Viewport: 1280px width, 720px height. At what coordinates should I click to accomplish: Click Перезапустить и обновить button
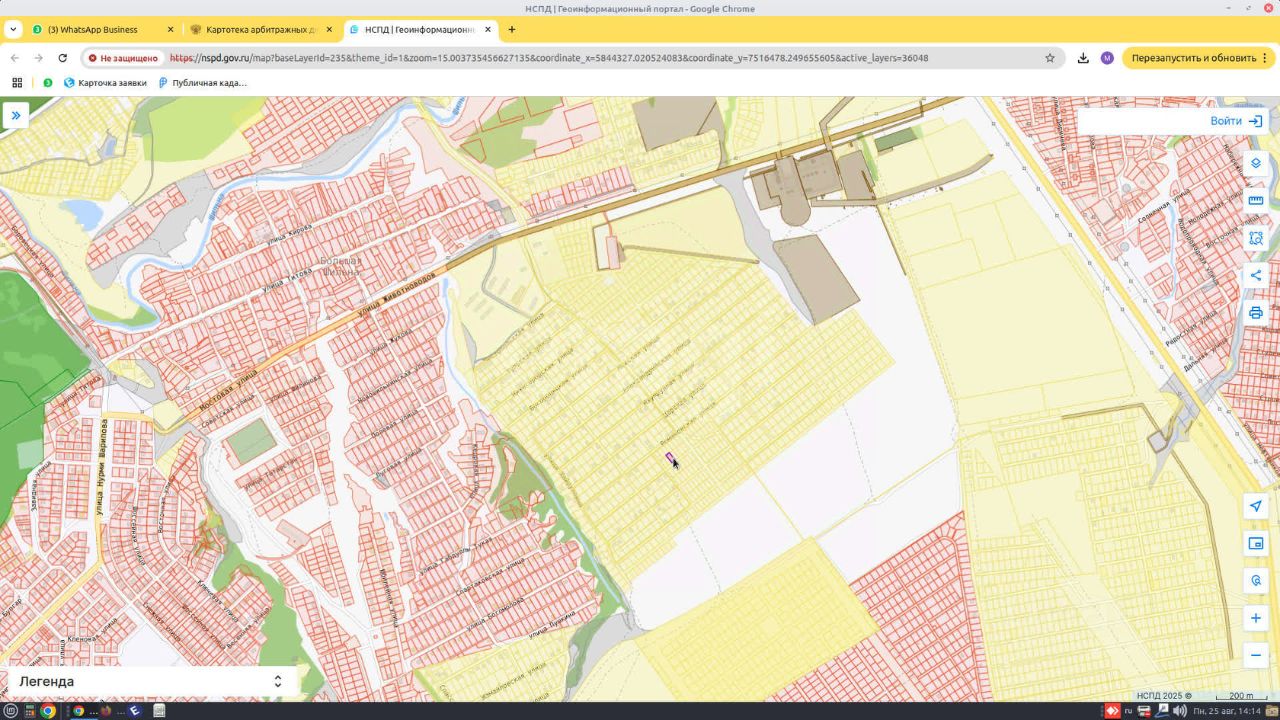(1194, 58)
